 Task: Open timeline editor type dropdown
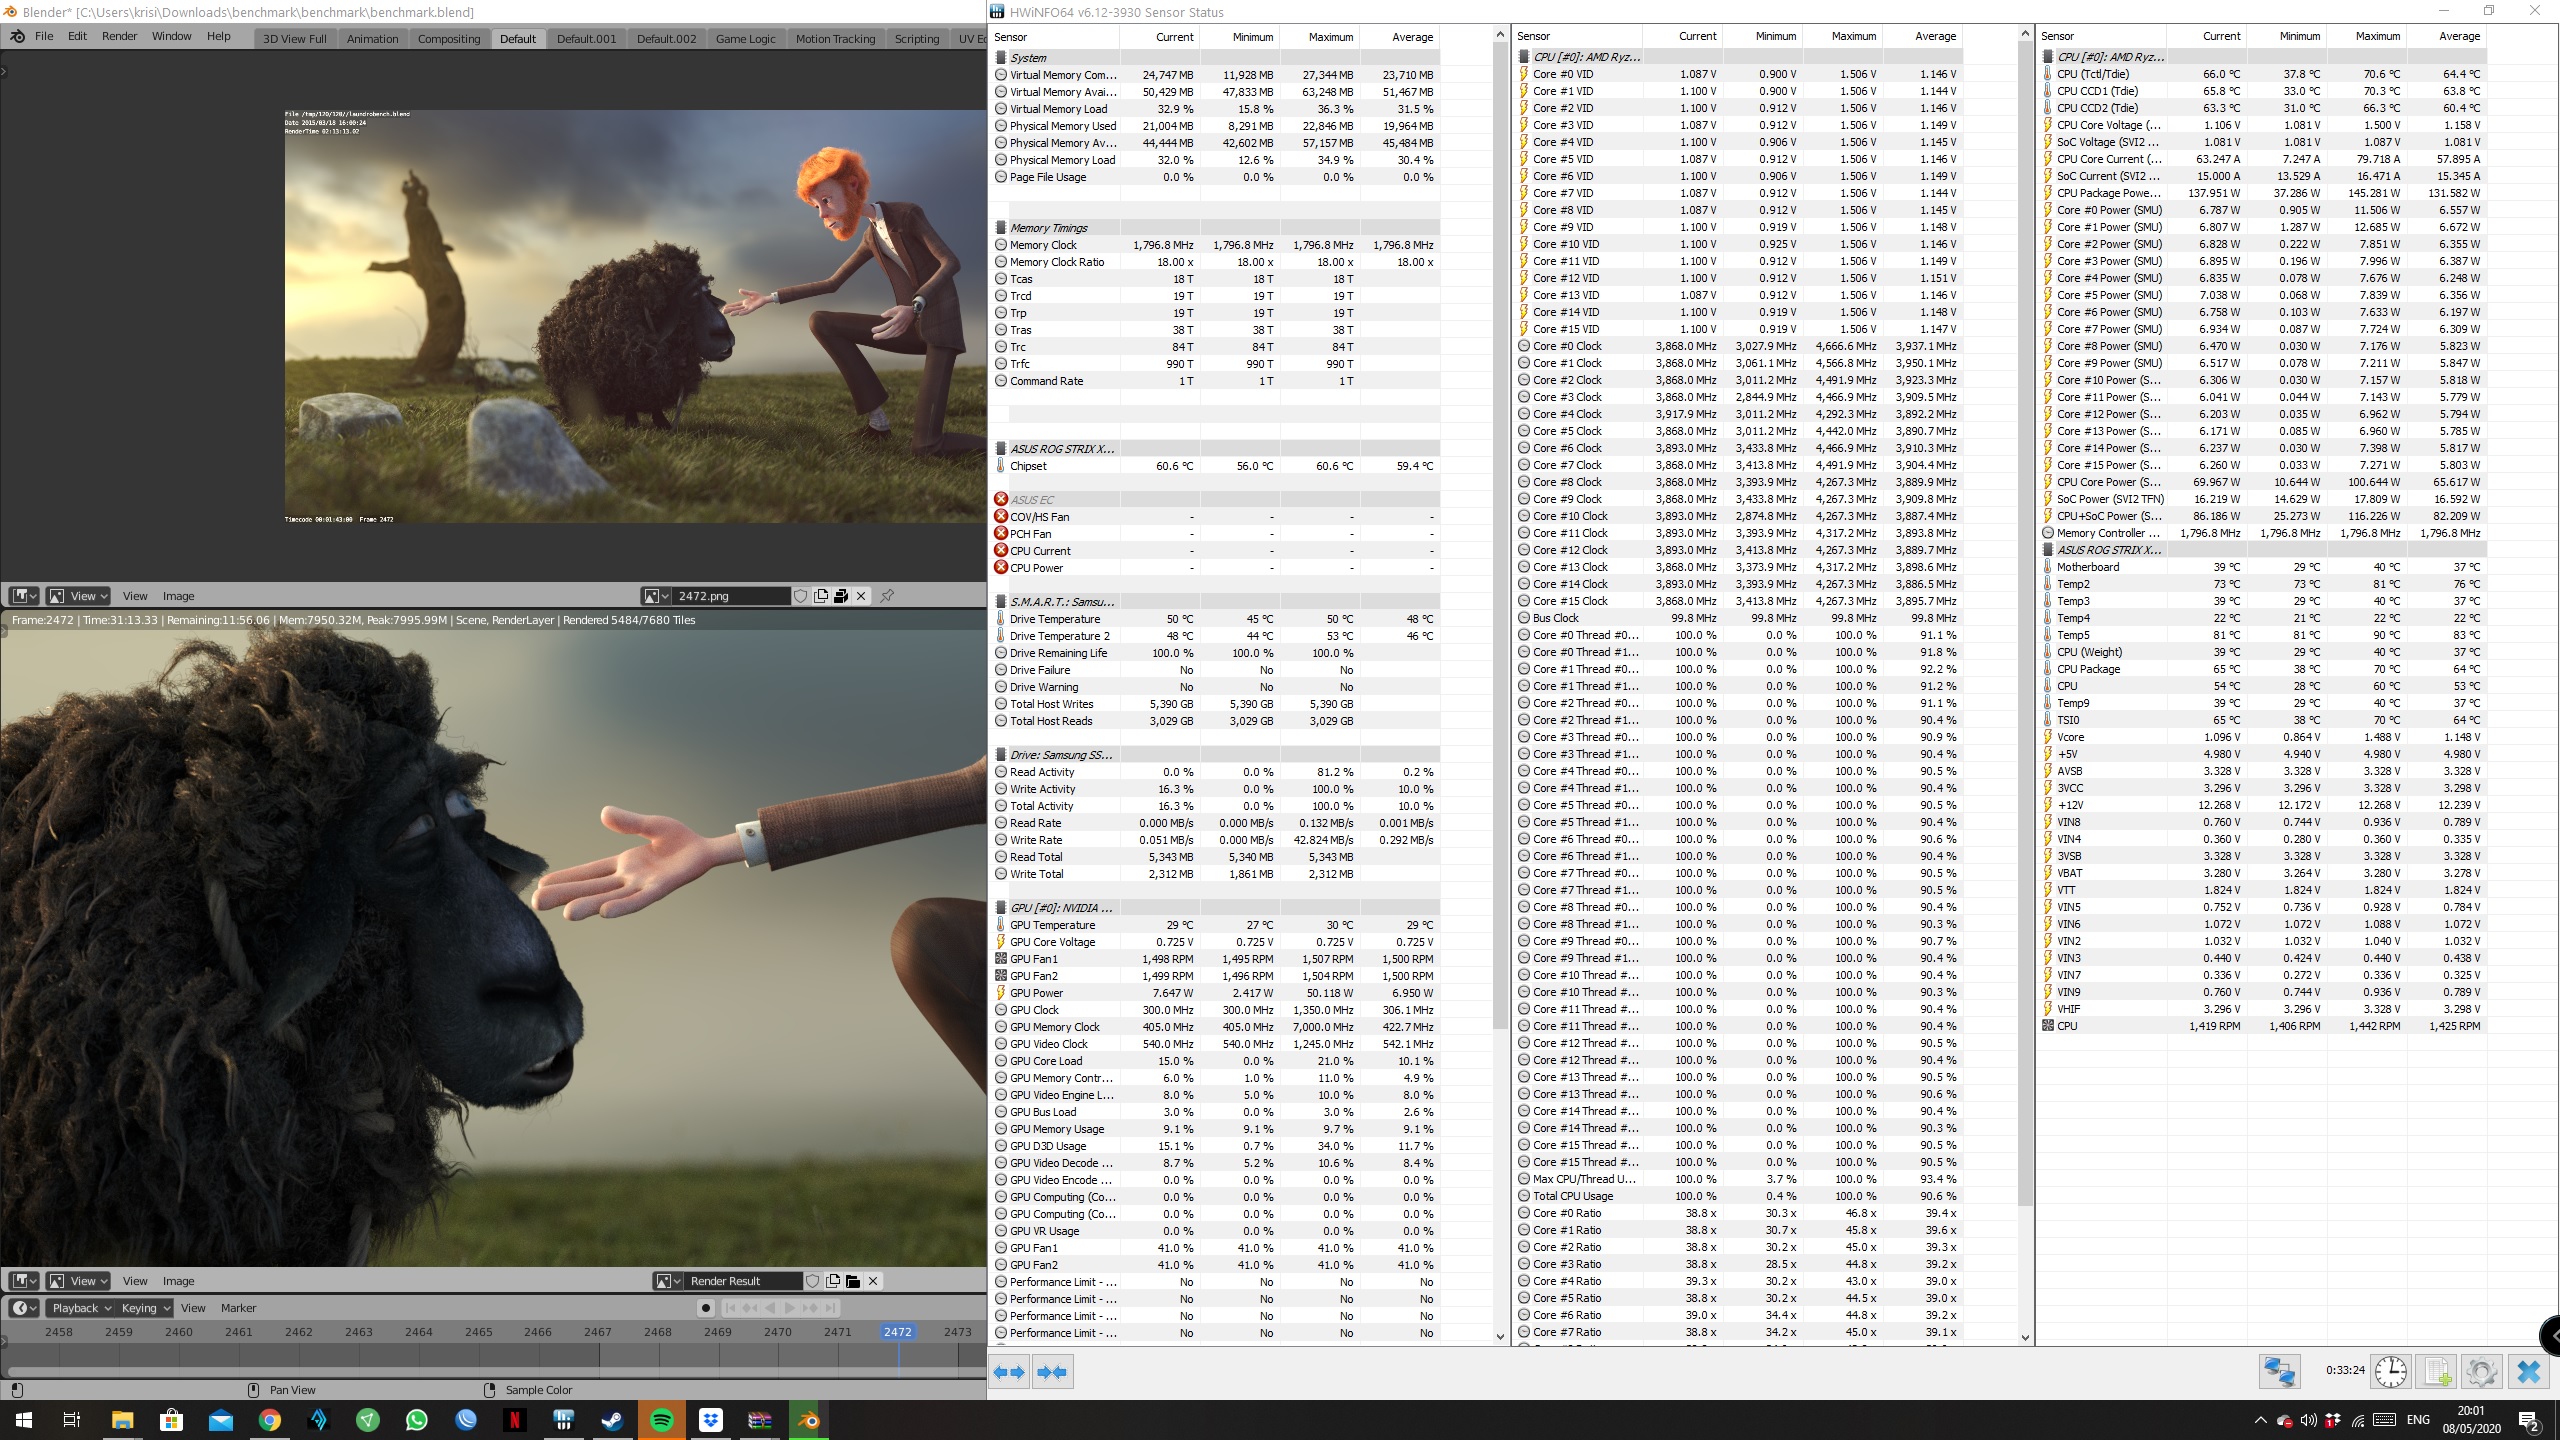pos(24,1308)
